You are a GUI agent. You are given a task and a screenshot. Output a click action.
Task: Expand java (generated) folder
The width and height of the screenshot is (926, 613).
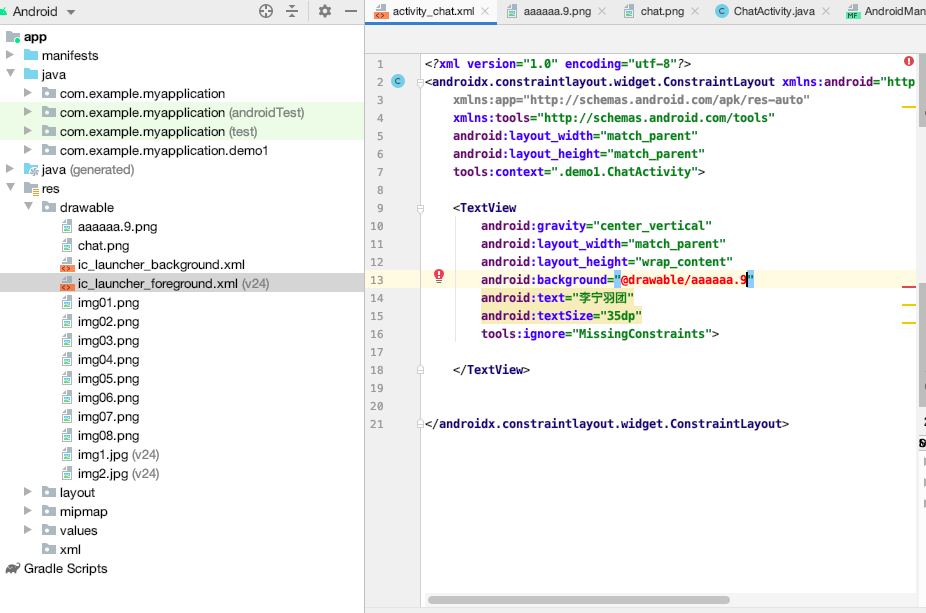(9, 169)
